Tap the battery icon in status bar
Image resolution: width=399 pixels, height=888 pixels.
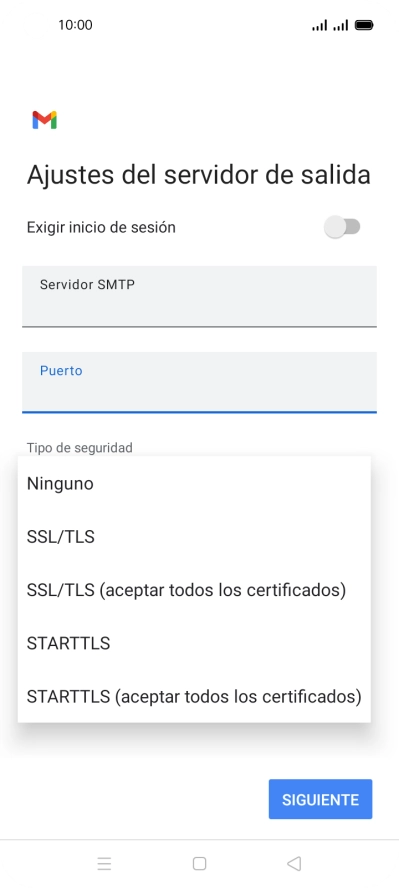(363, 25)
